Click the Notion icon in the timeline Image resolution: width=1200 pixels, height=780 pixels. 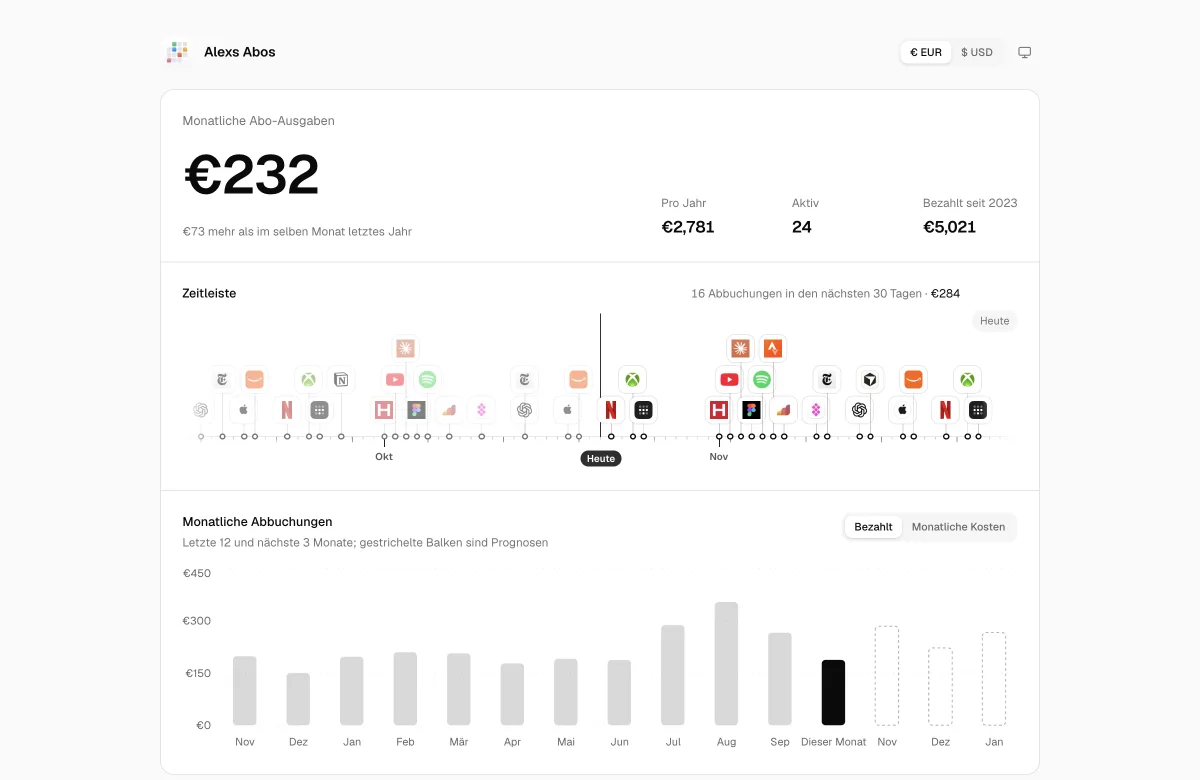[341, 380]
